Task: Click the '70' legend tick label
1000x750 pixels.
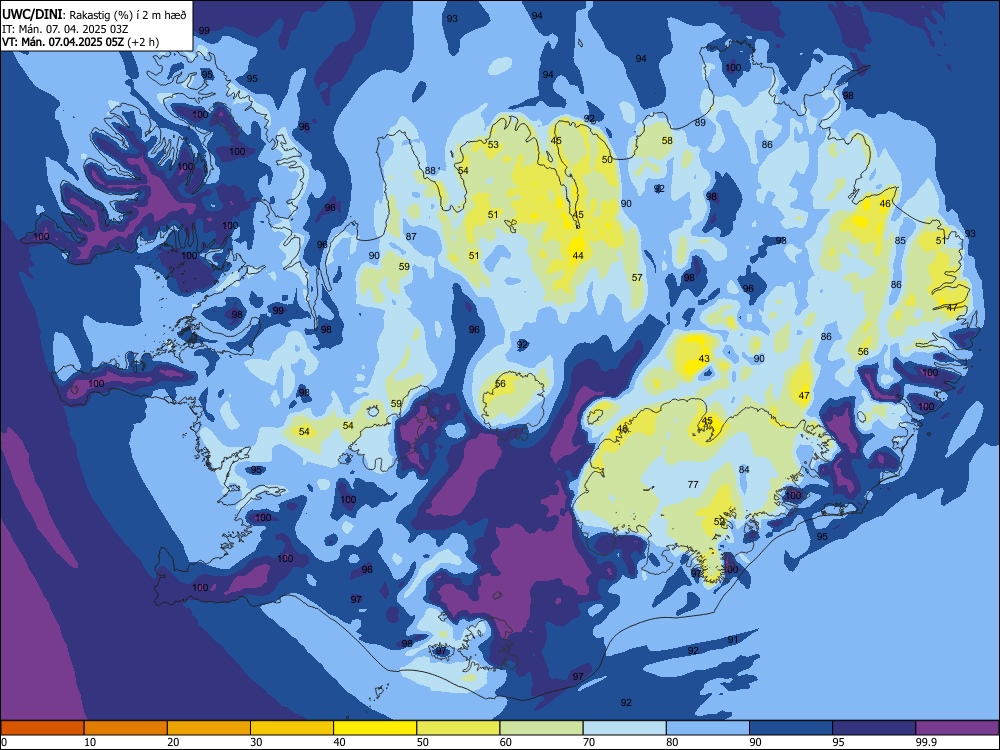Action: [x=589, y=742]
